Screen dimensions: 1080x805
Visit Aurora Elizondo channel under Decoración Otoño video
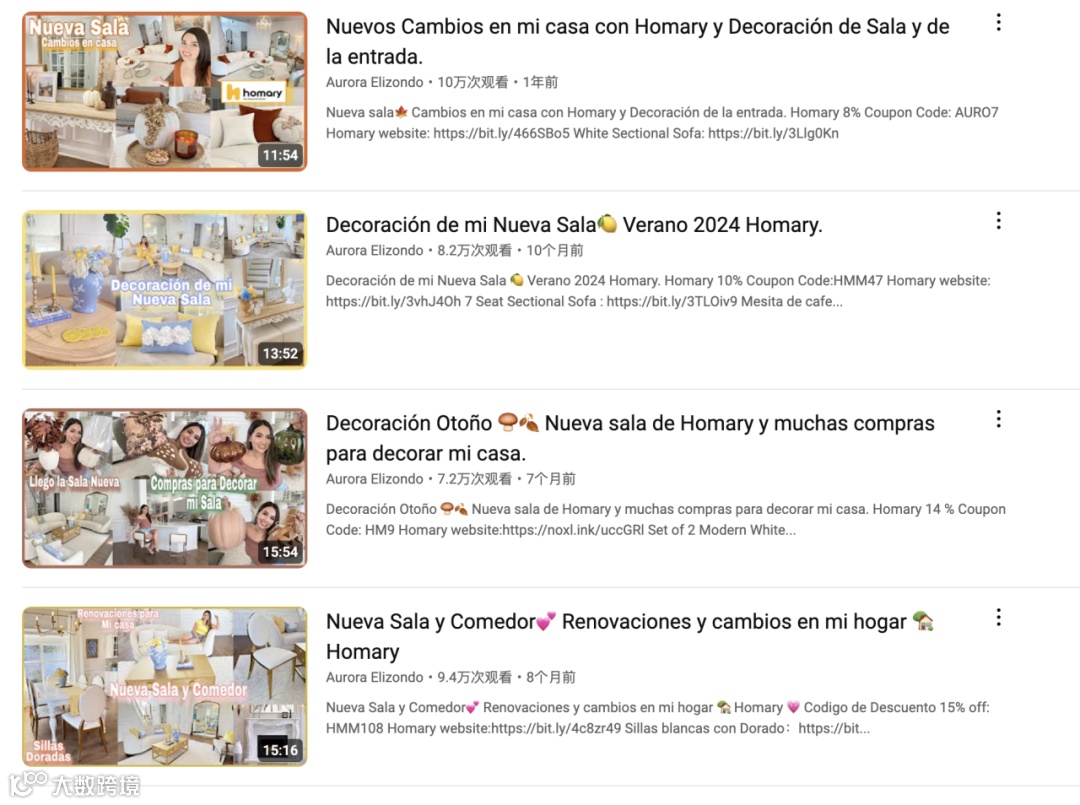click(375, 479)
